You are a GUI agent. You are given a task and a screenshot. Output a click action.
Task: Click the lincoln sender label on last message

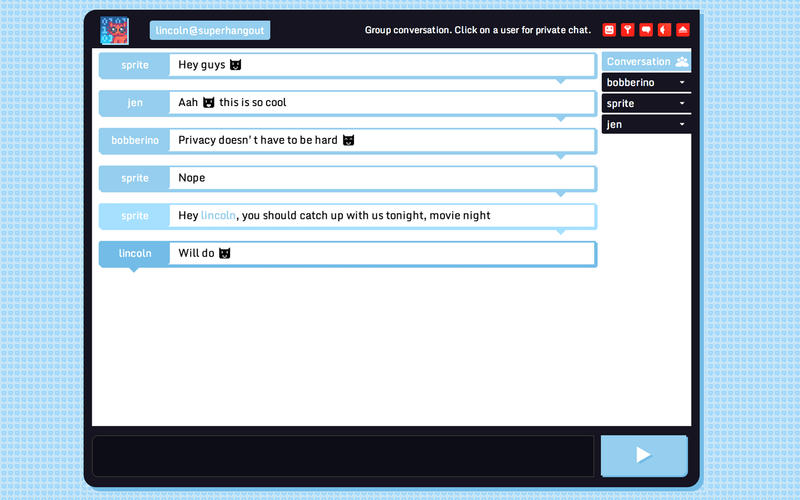tap(134, 254)
